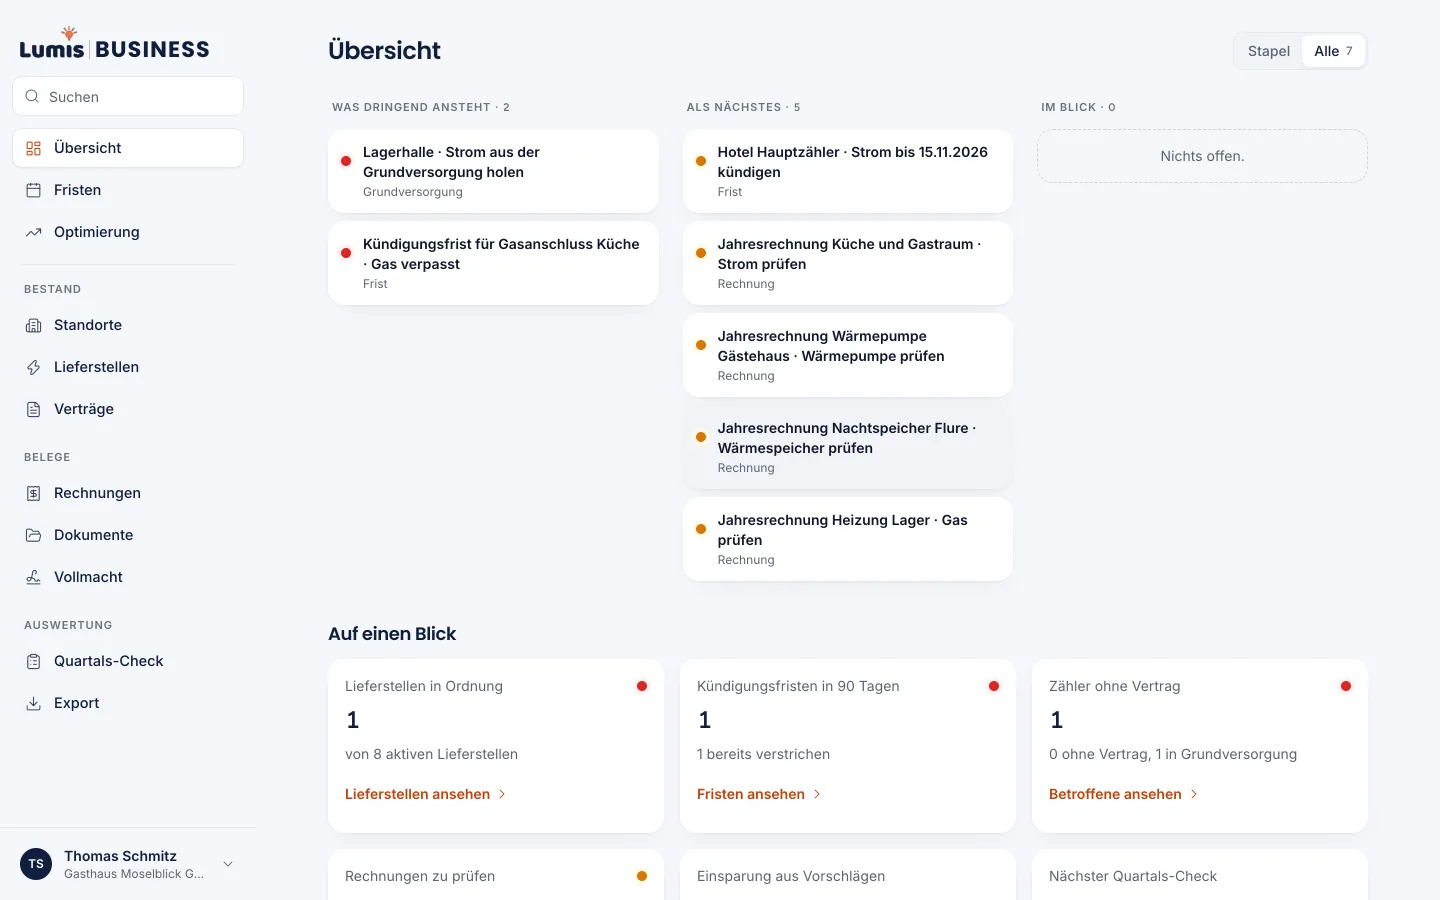Open Lagerhalle Grundversorgung task card
Viewport: 1440px width, 900px height.
(x=493, y=171)
